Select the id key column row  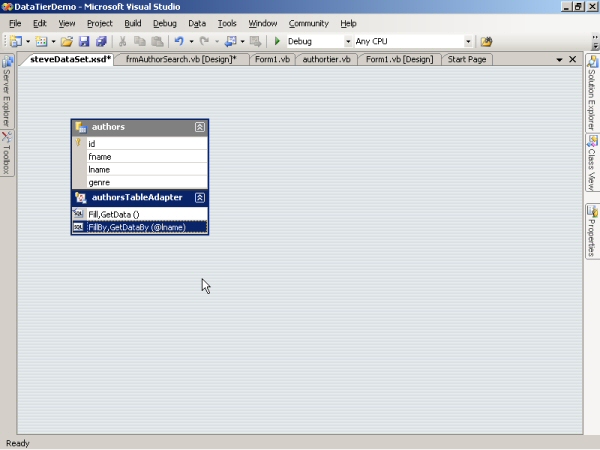pos(140,144)
